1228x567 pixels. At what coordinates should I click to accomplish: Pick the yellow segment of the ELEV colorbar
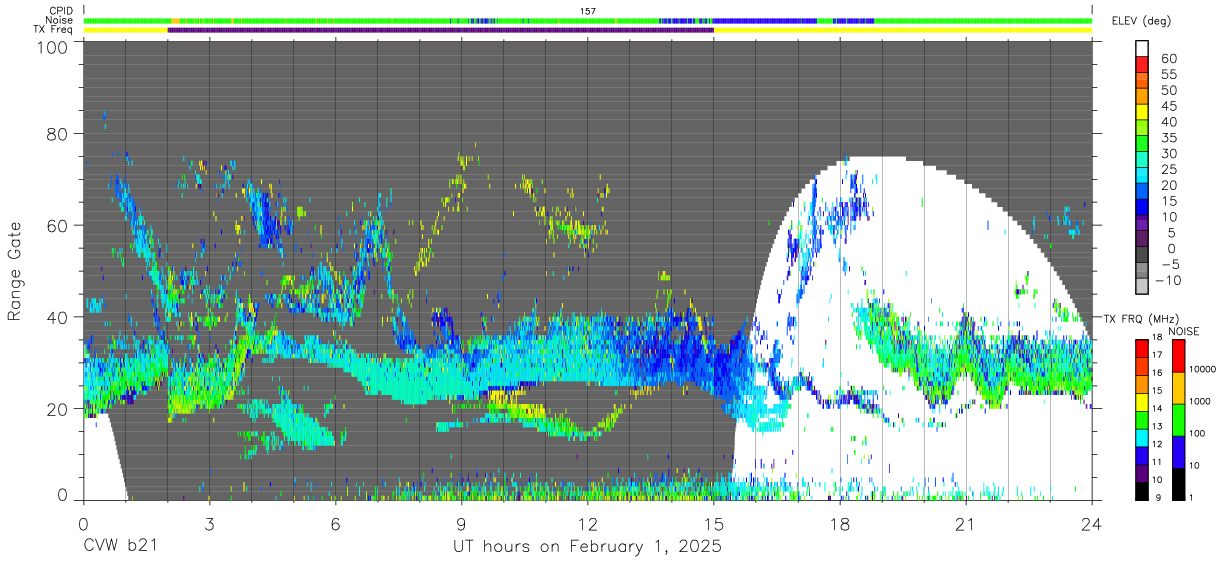click(1142, 112)
